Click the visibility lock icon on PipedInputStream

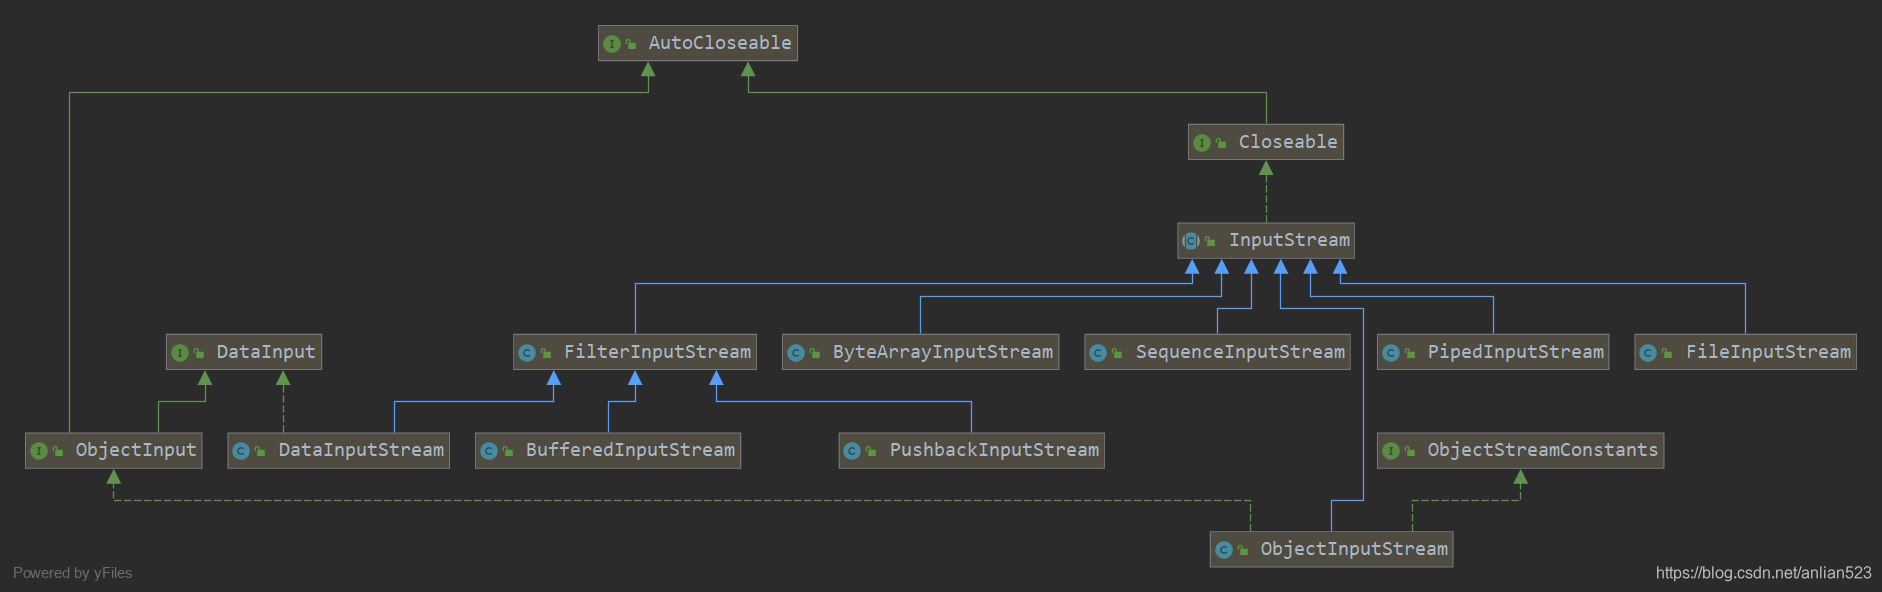point(1410,353)
